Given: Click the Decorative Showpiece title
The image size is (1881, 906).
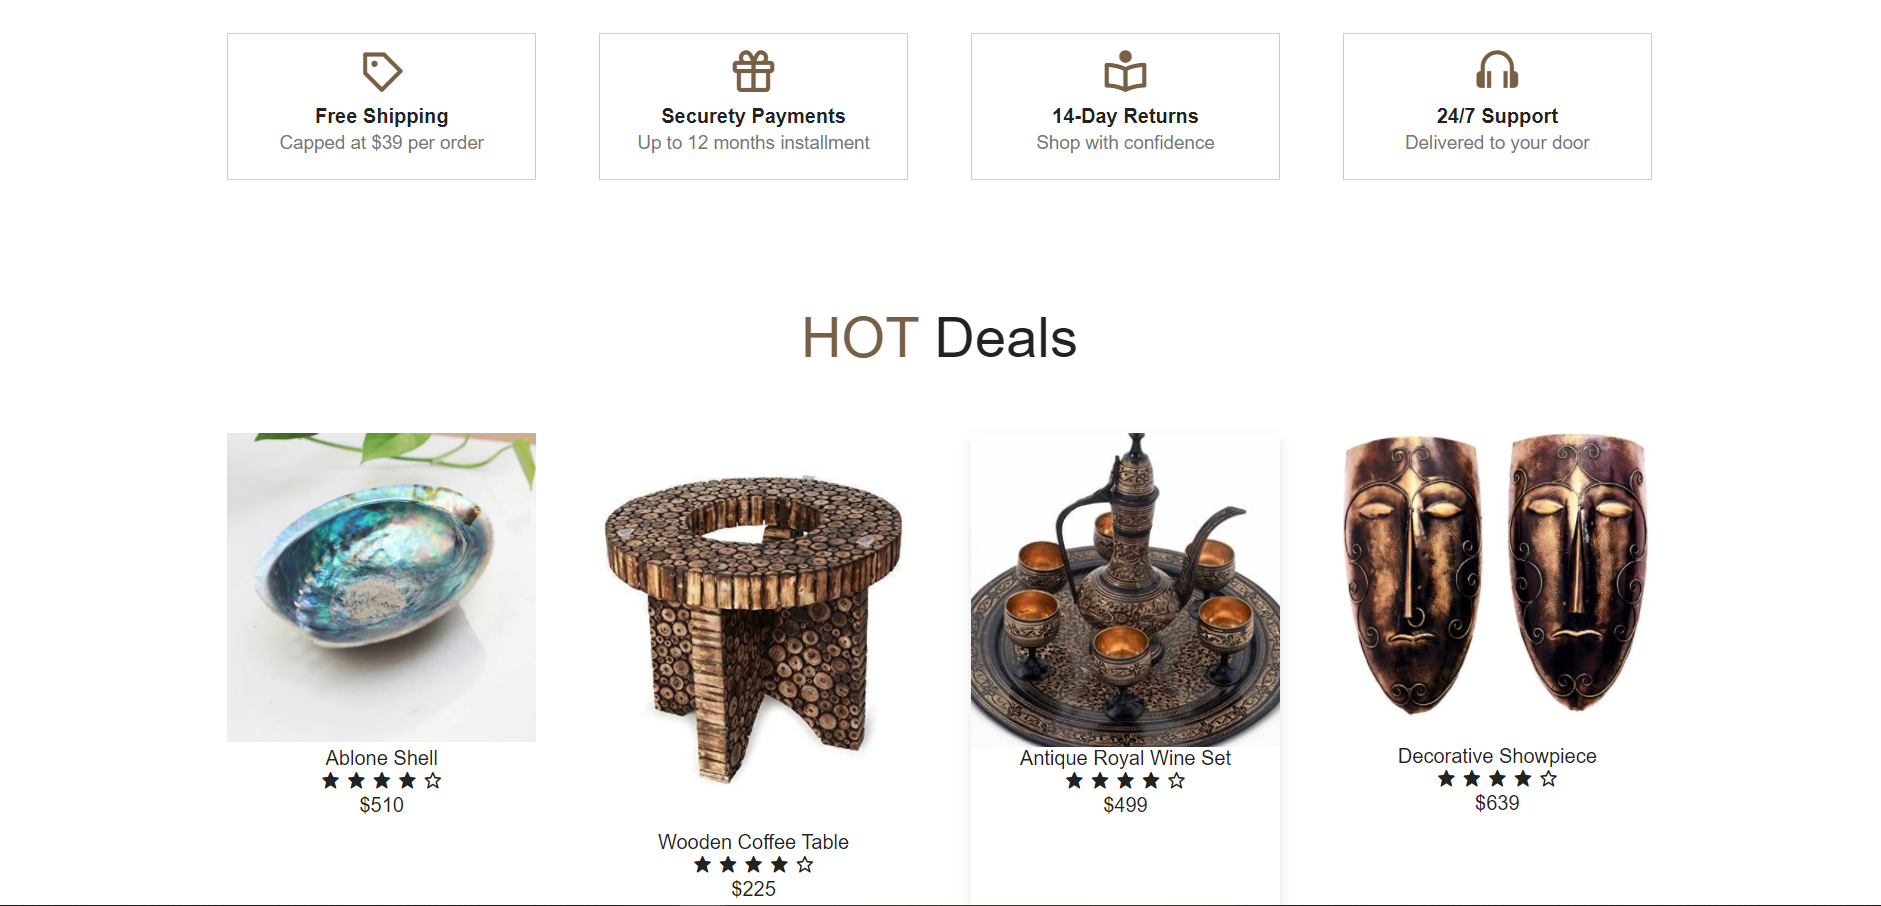Looking at the screenshot, I should point(1497,756).
